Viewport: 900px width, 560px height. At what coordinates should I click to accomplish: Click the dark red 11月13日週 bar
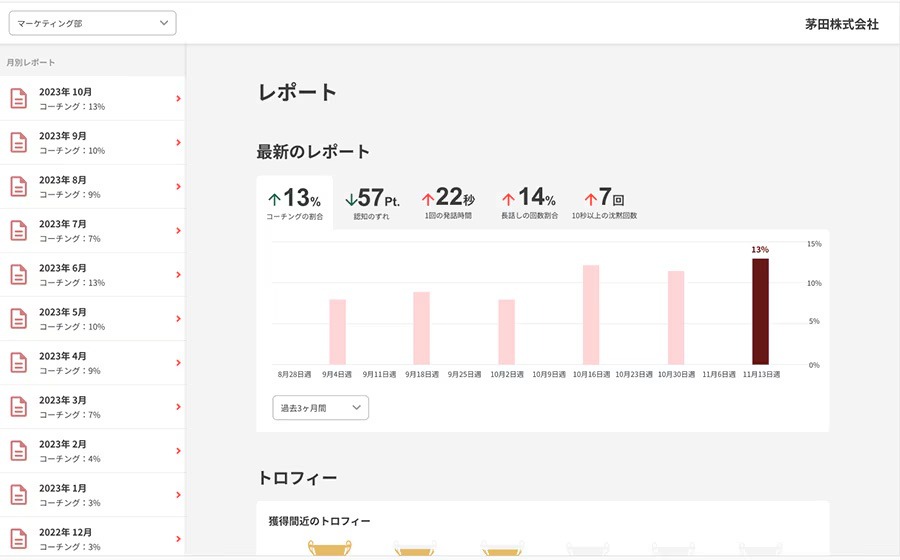pyautogui.click(x=761, y=312)
